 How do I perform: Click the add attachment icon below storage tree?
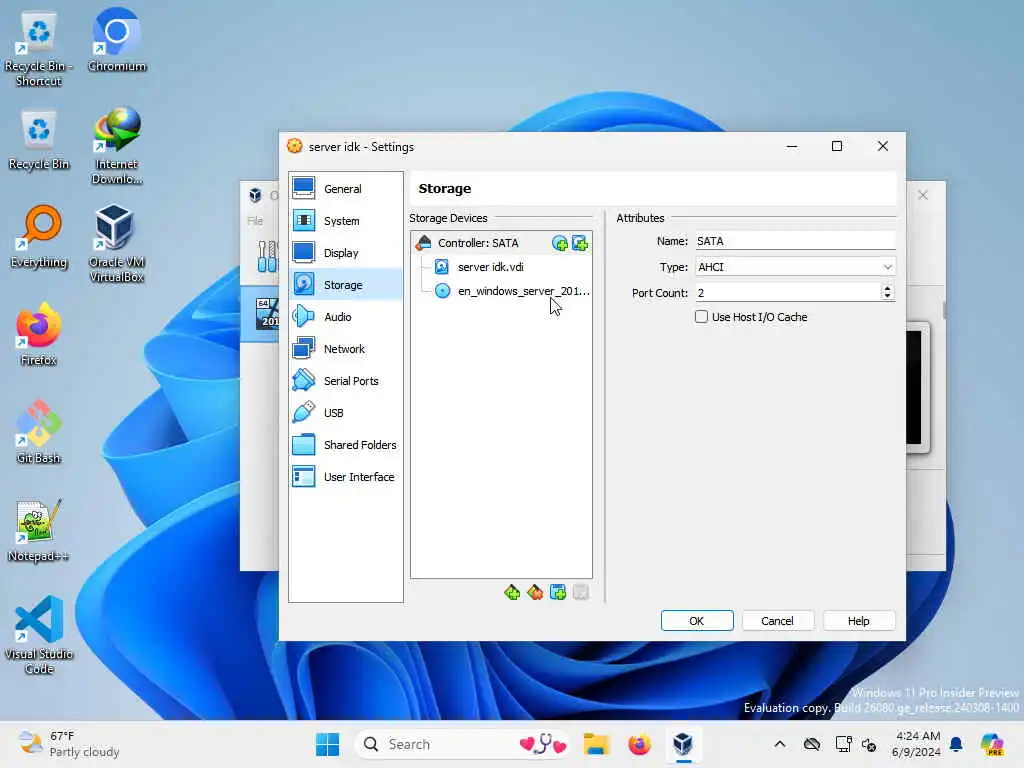coord(558,592)
